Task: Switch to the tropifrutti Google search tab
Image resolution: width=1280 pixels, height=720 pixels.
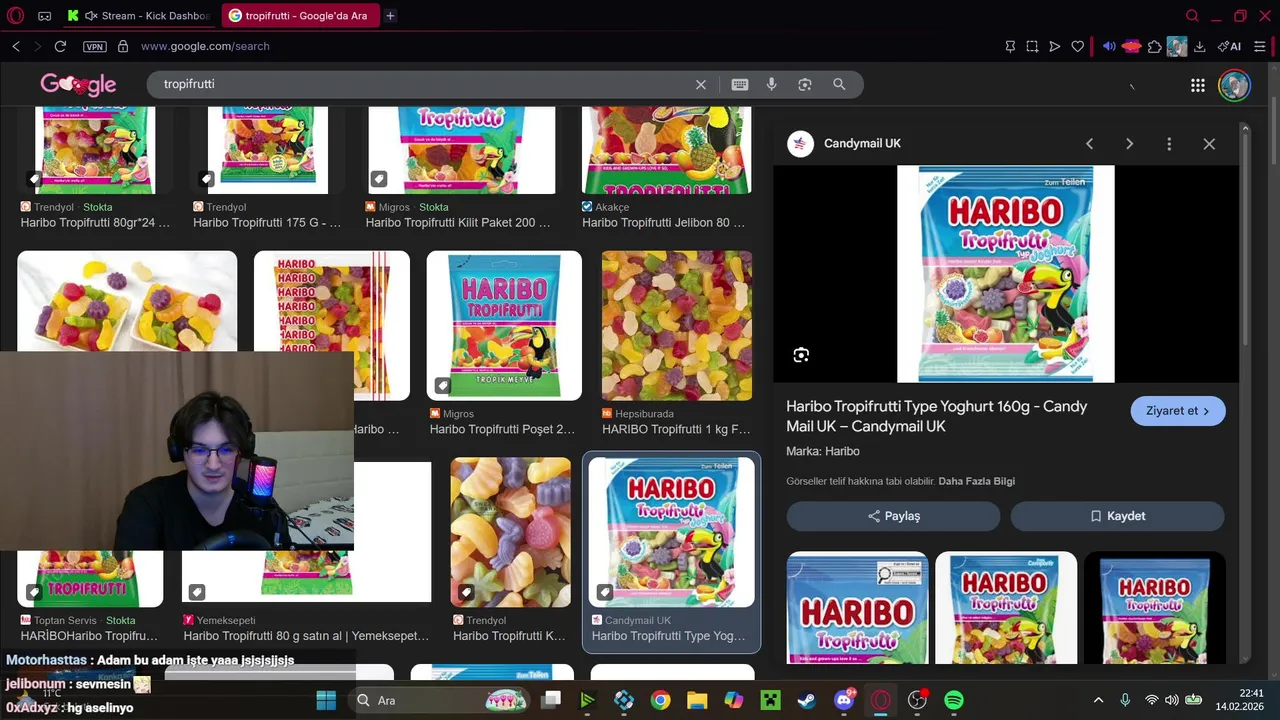Action: click(299, 16)
